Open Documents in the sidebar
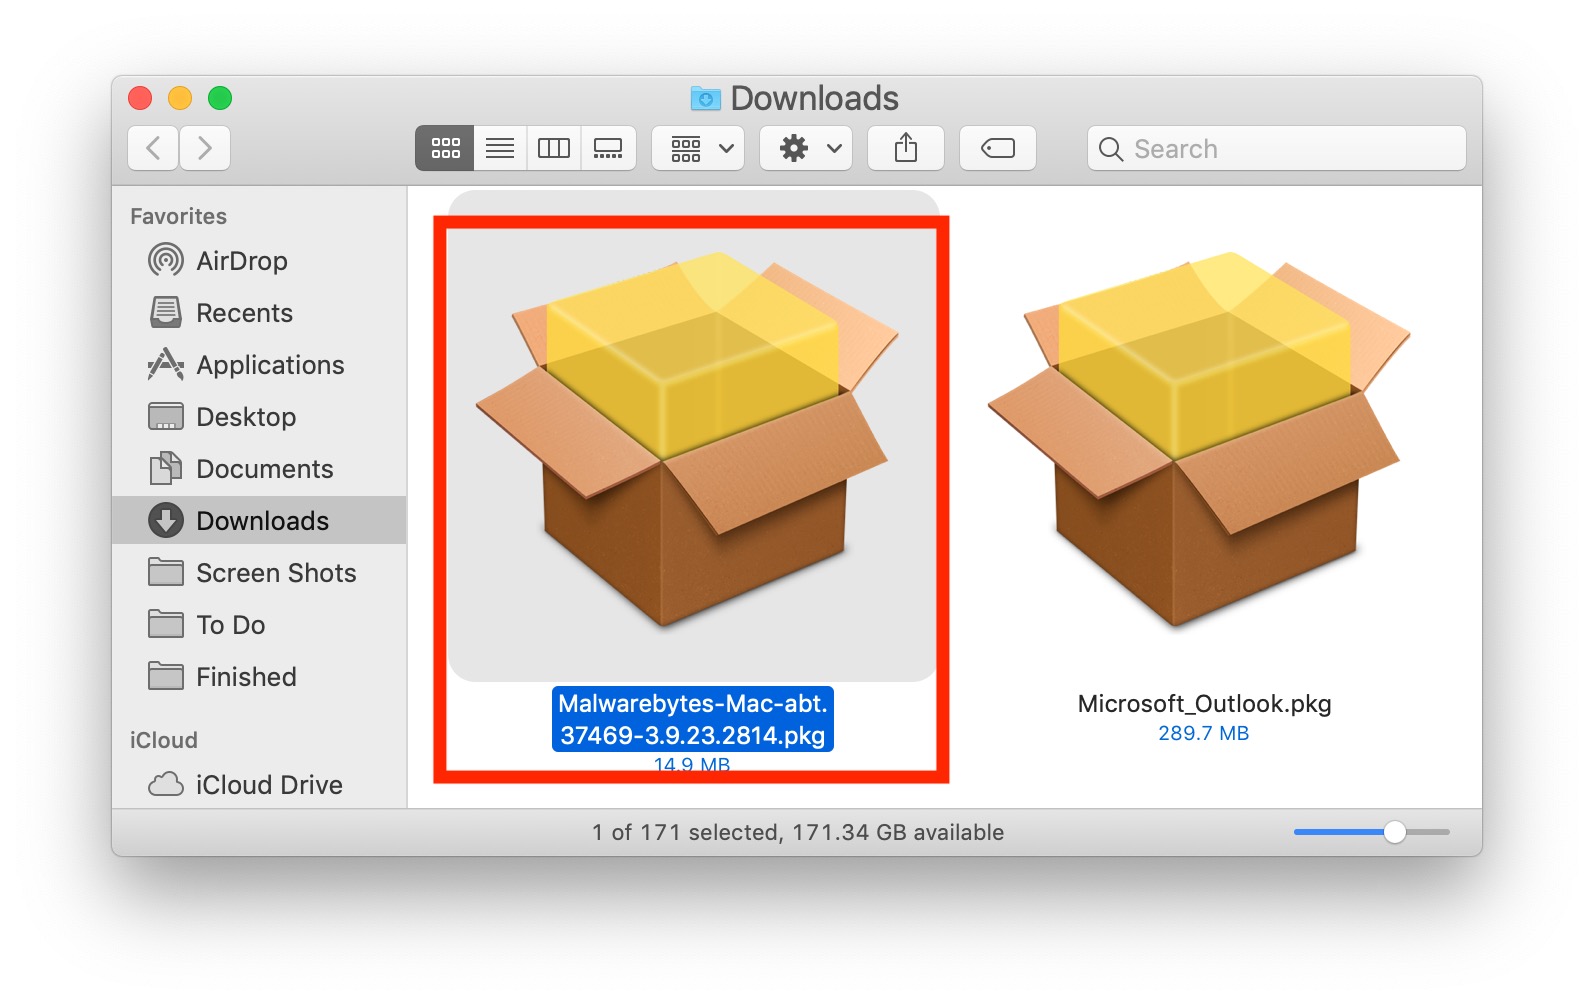This screenshot has width=1594, height=1004. point(259,469)
